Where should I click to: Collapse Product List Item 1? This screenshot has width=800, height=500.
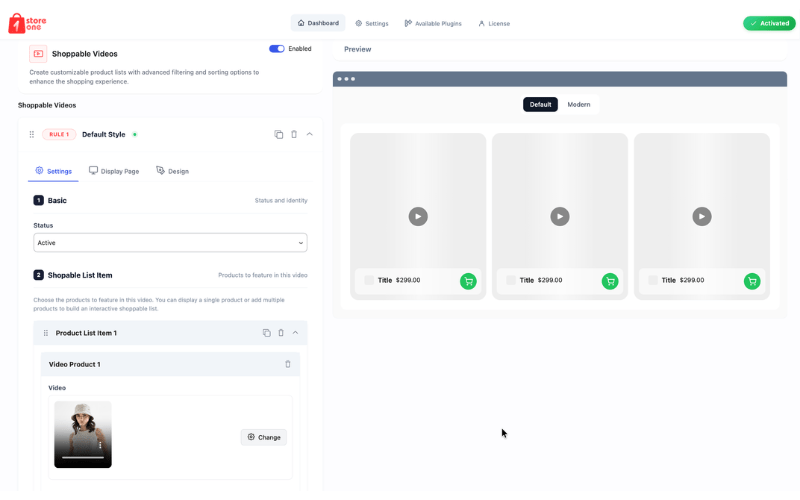coord(295,333)
